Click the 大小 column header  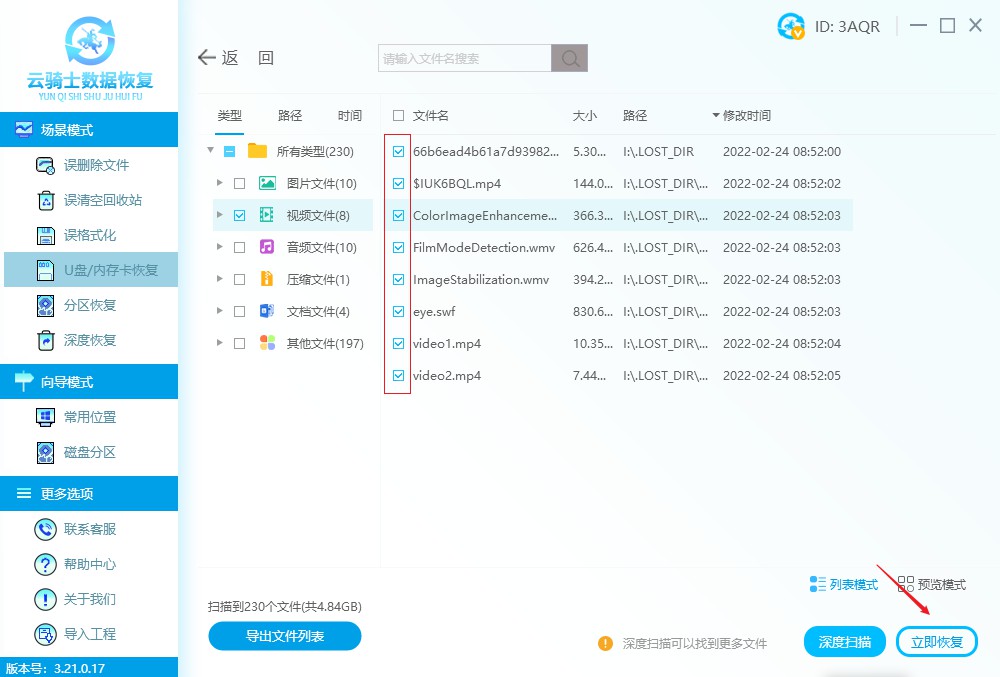[585, 116]
